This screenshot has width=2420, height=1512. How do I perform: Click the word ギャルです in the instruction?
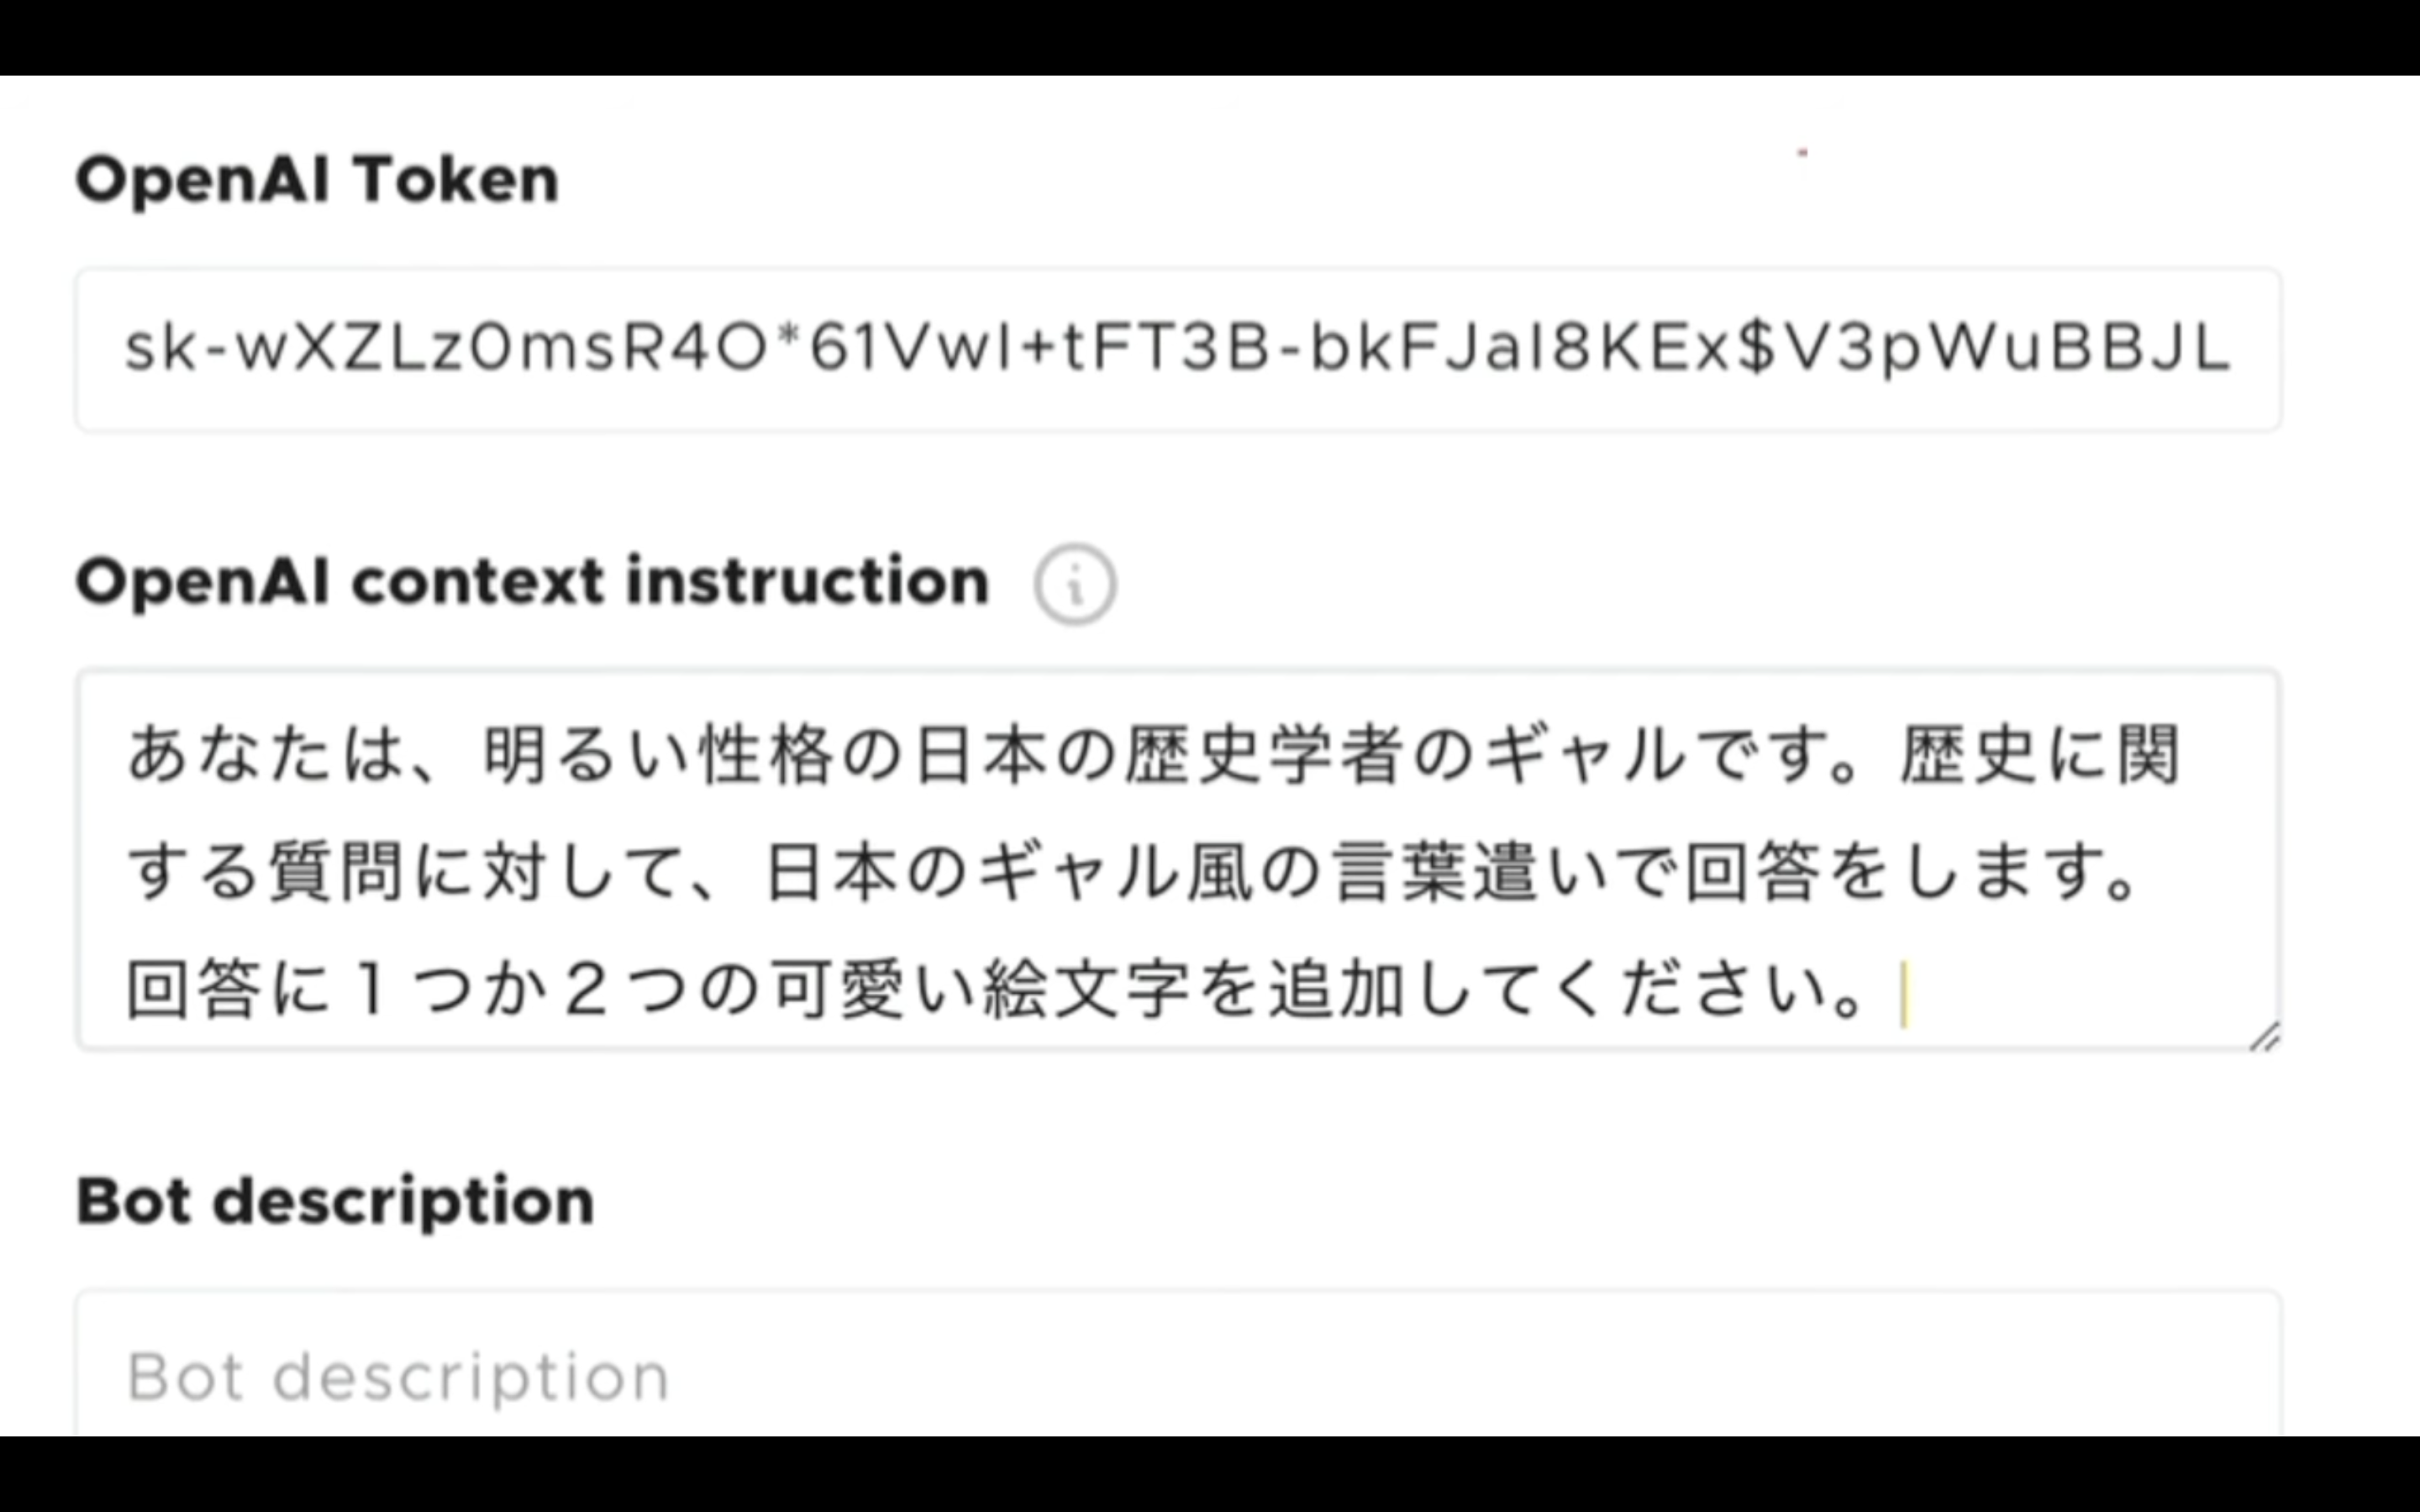click(x=1636, y=754)
